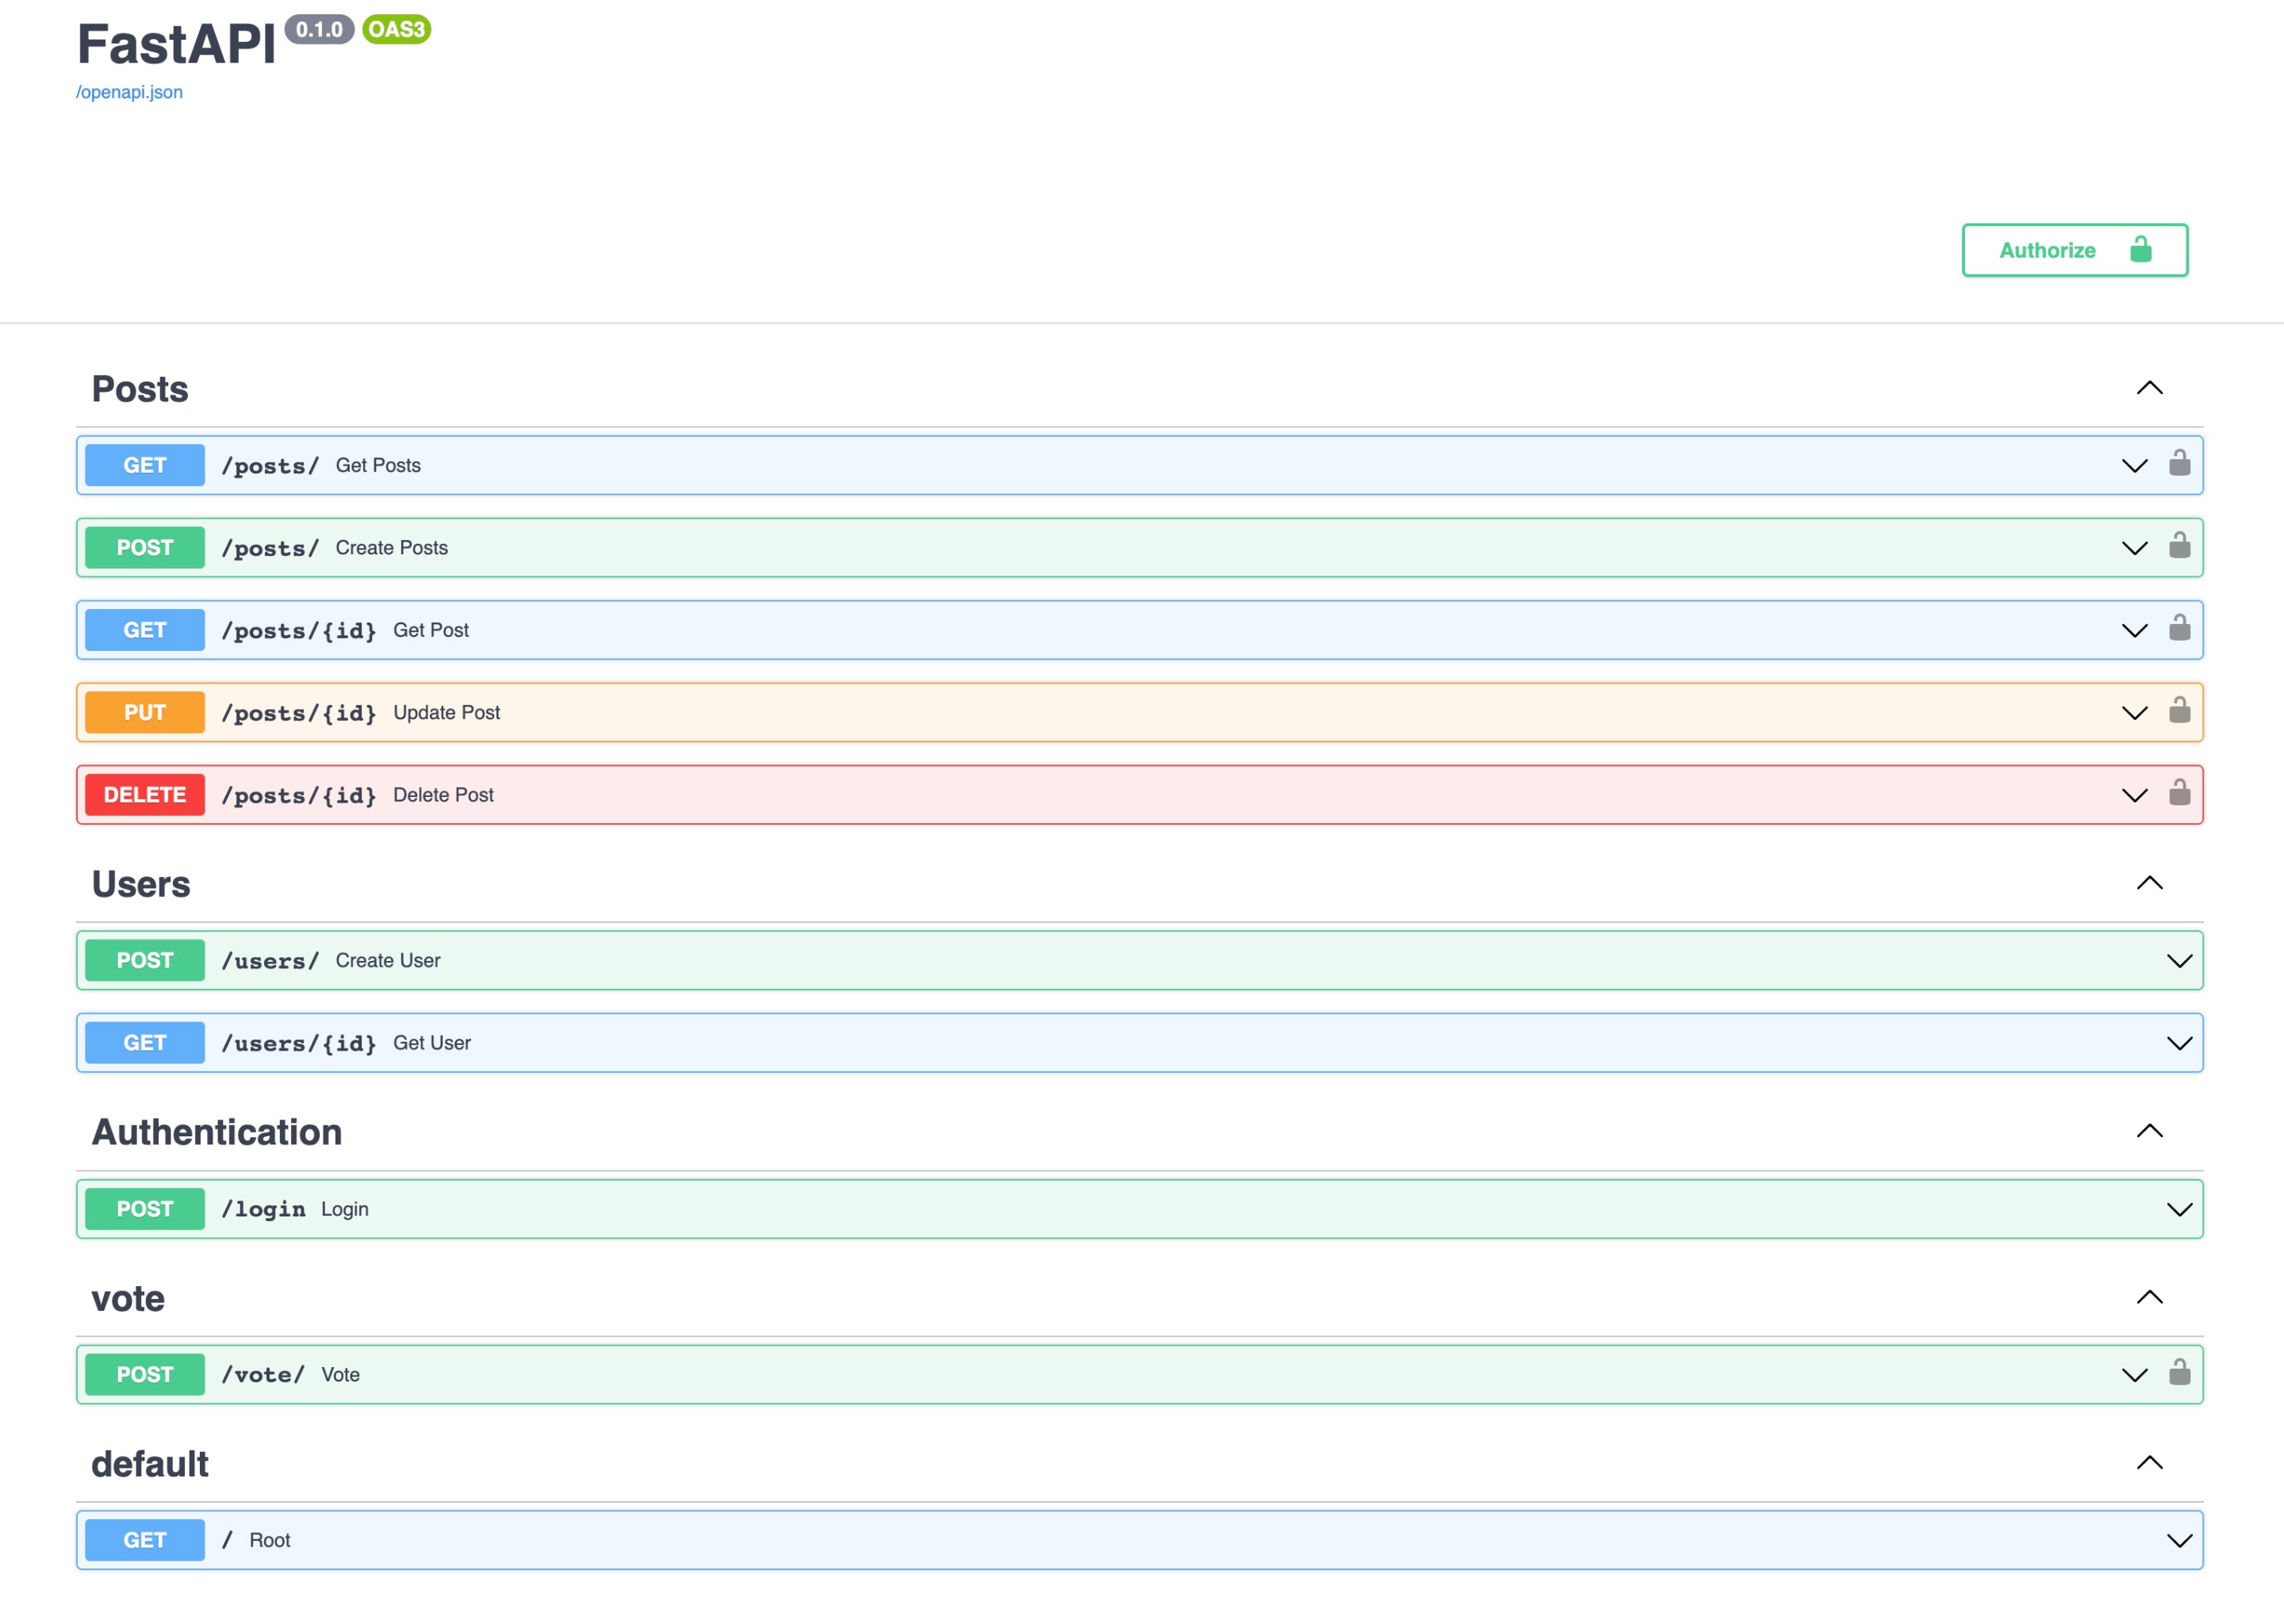This screenshot has width=2284, height=1624.
Task: Click the GET badge for Get User
Action: [145, 1043]
